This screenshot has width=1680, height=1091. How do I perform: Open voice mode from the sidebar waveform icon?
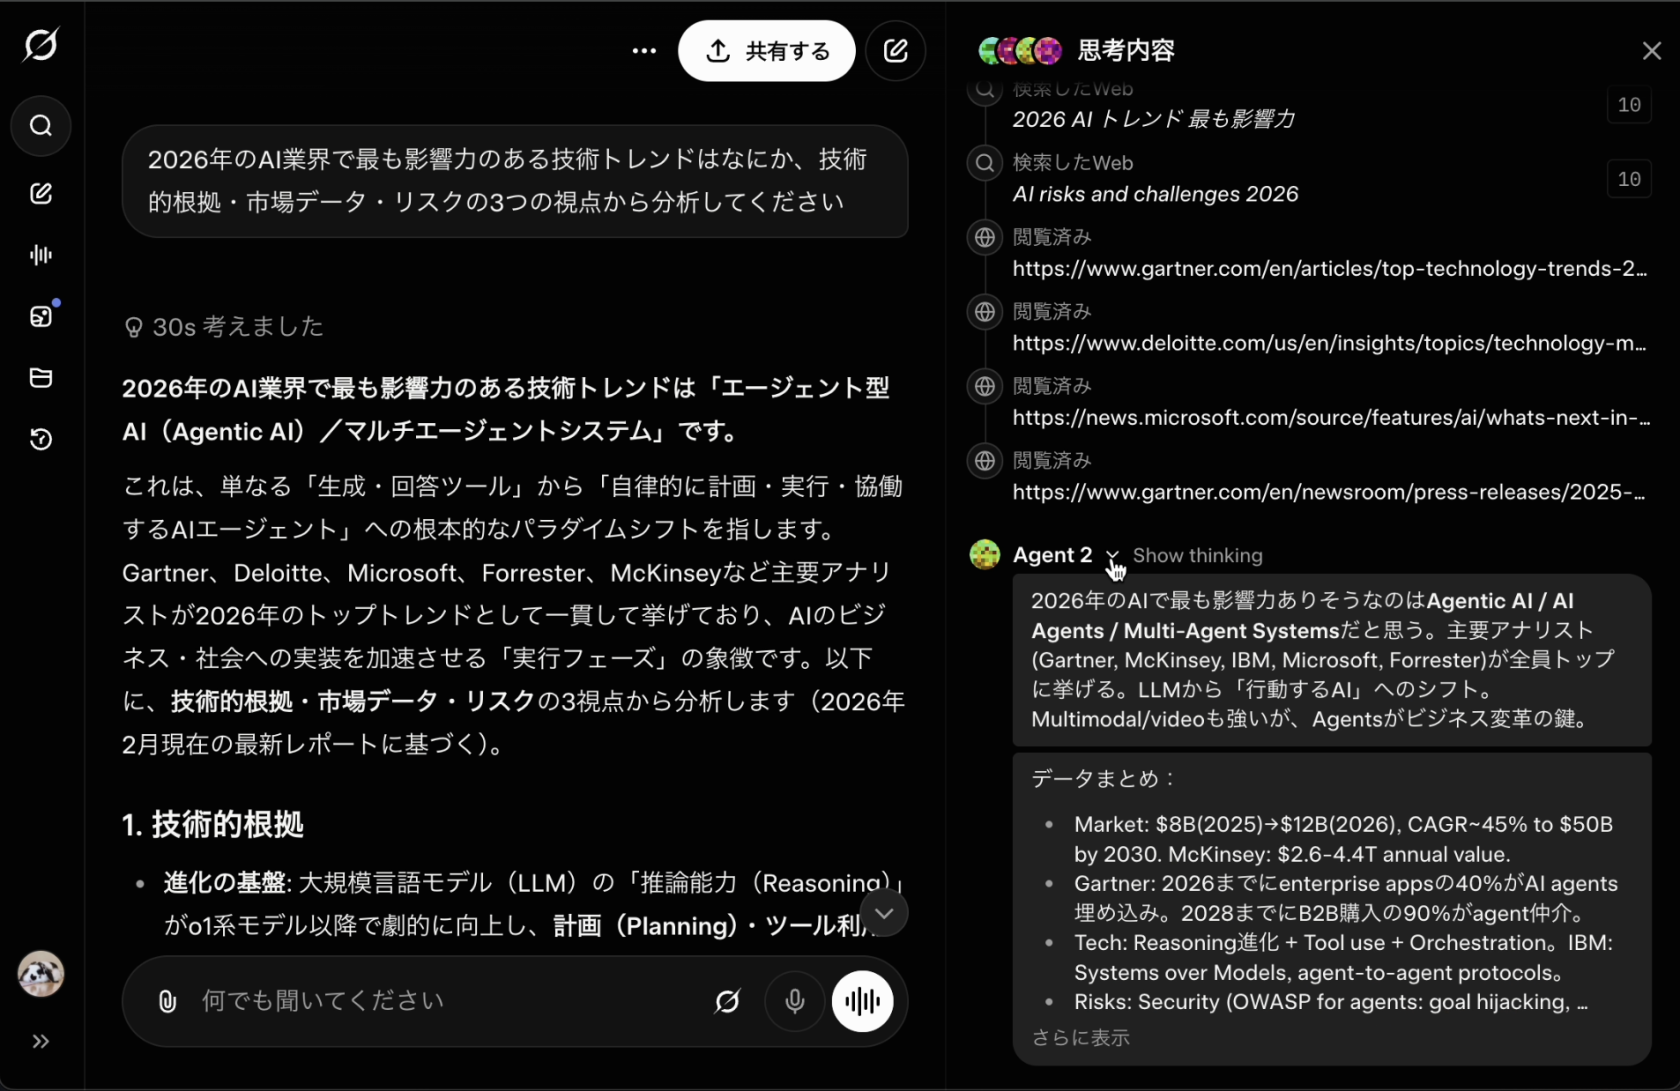click(41, 254)
